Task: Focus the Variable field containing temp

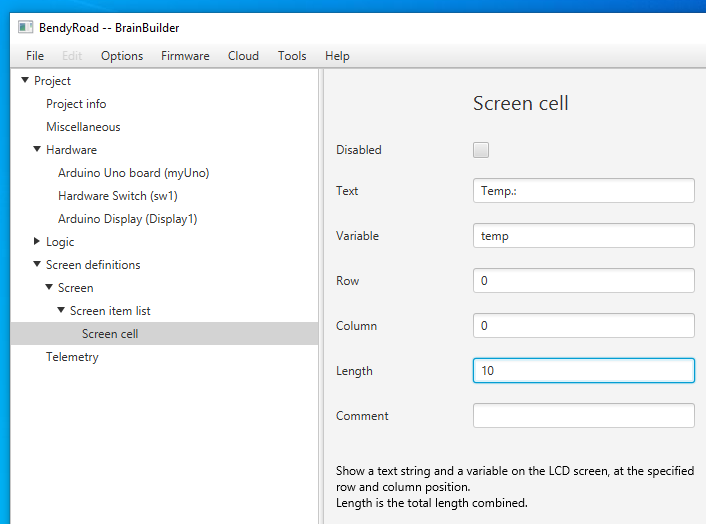Action: coord(584,235)
